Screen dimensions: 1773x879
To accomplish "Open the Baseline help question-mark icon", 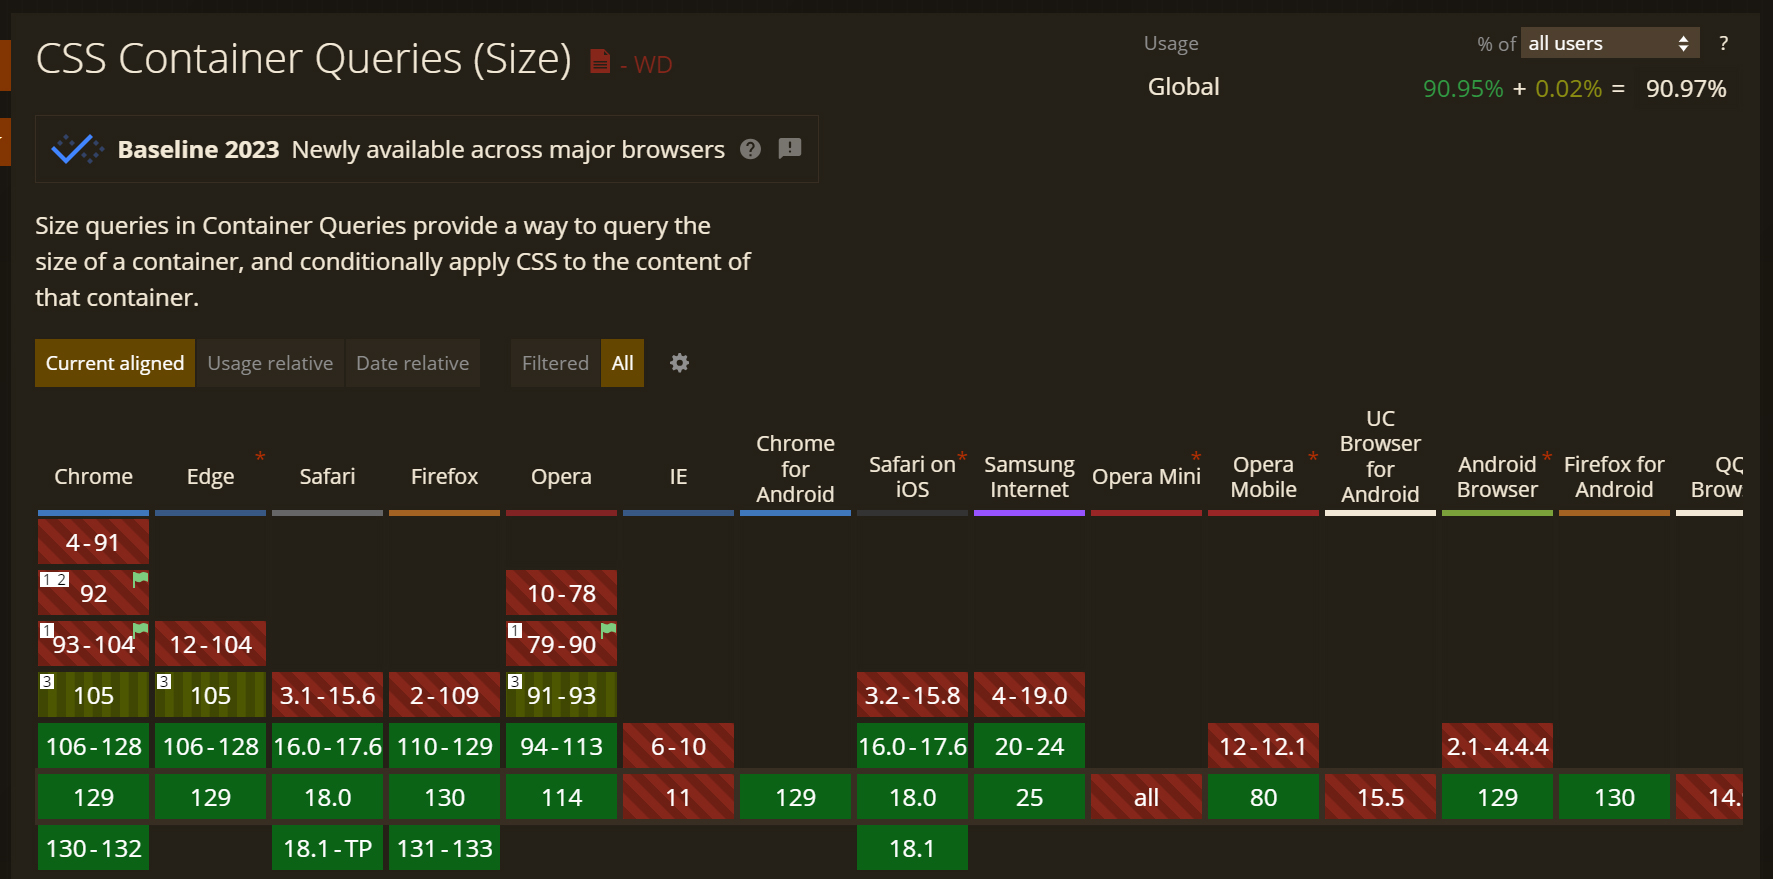I will pyautogui.click(x=750, y=149).
